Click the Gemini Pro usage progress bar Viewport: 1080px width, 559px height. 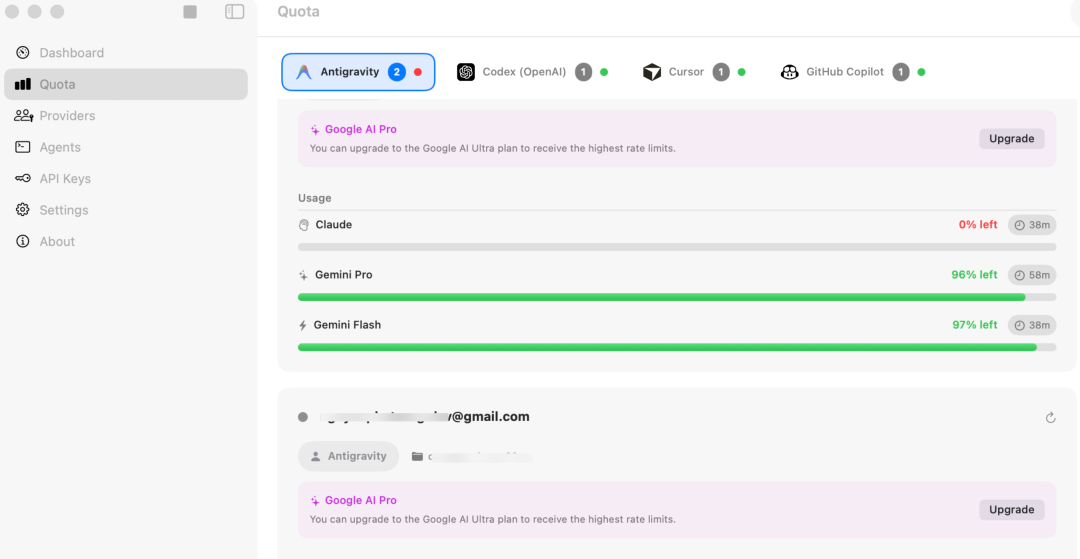point(677,297)
